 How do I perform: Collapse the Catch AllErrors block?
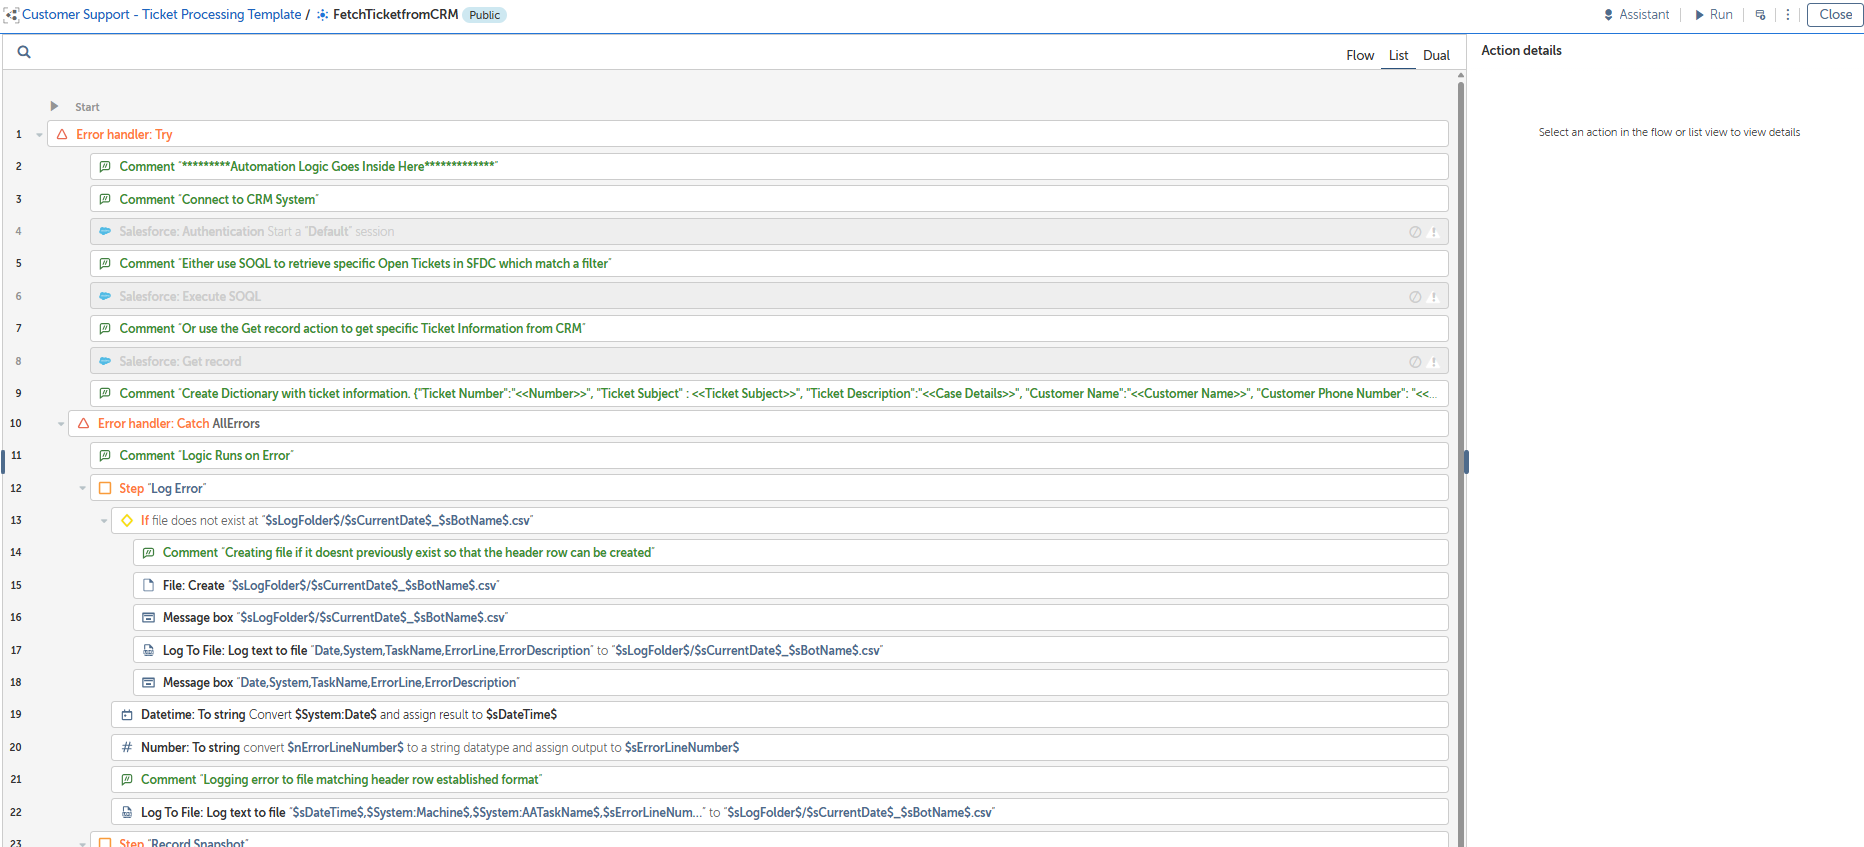61,424
